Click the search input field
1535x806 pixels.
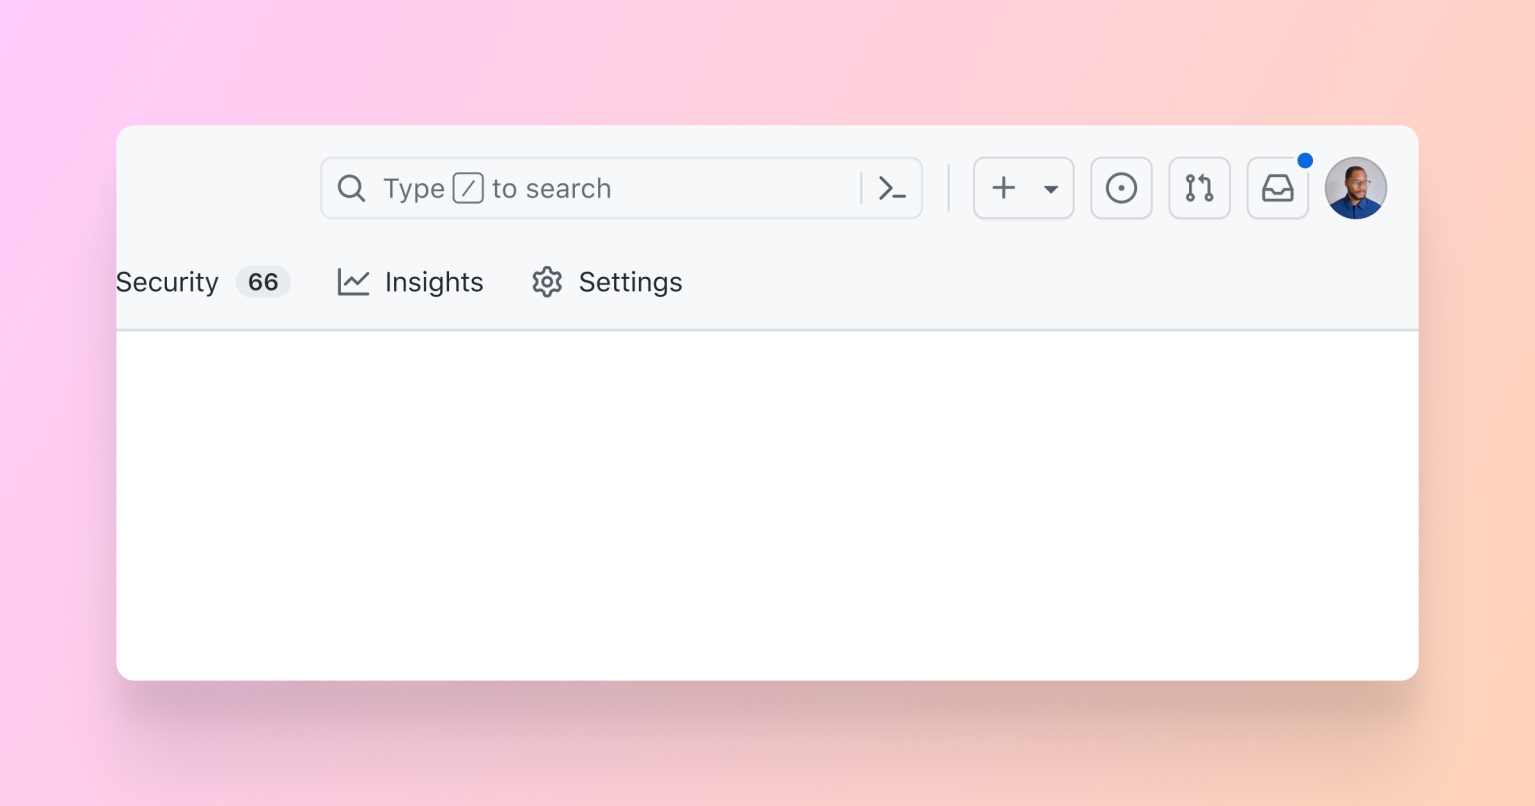pos(620,188)
